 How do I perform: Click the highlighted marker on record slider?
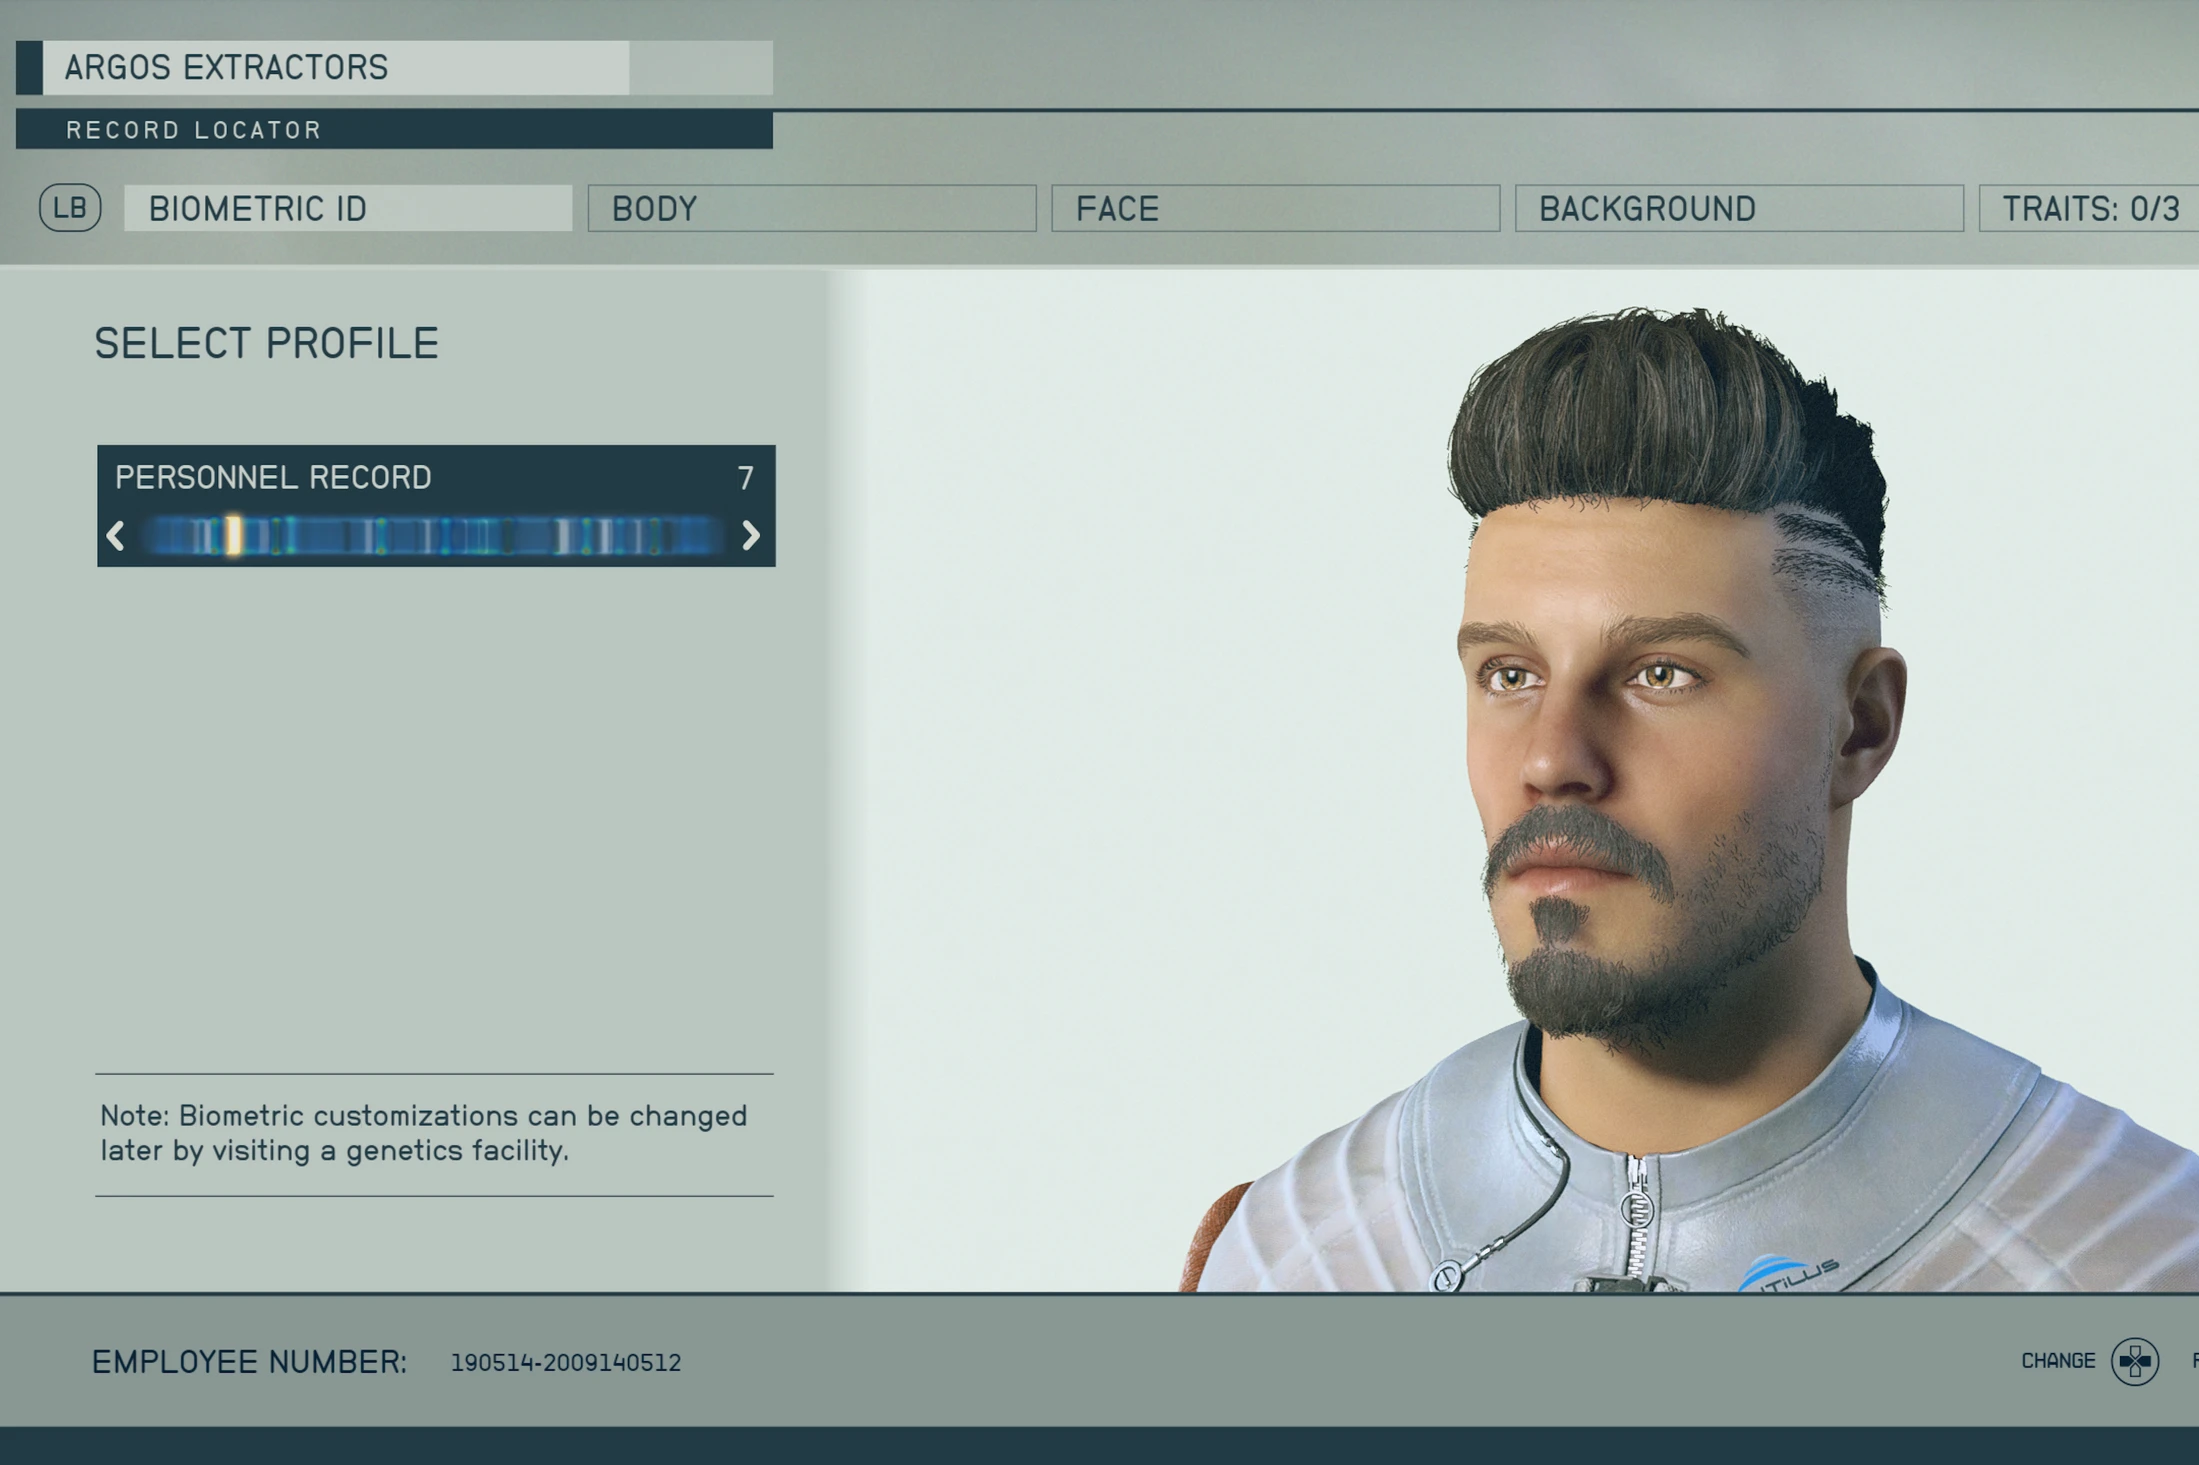click(233, 536)
